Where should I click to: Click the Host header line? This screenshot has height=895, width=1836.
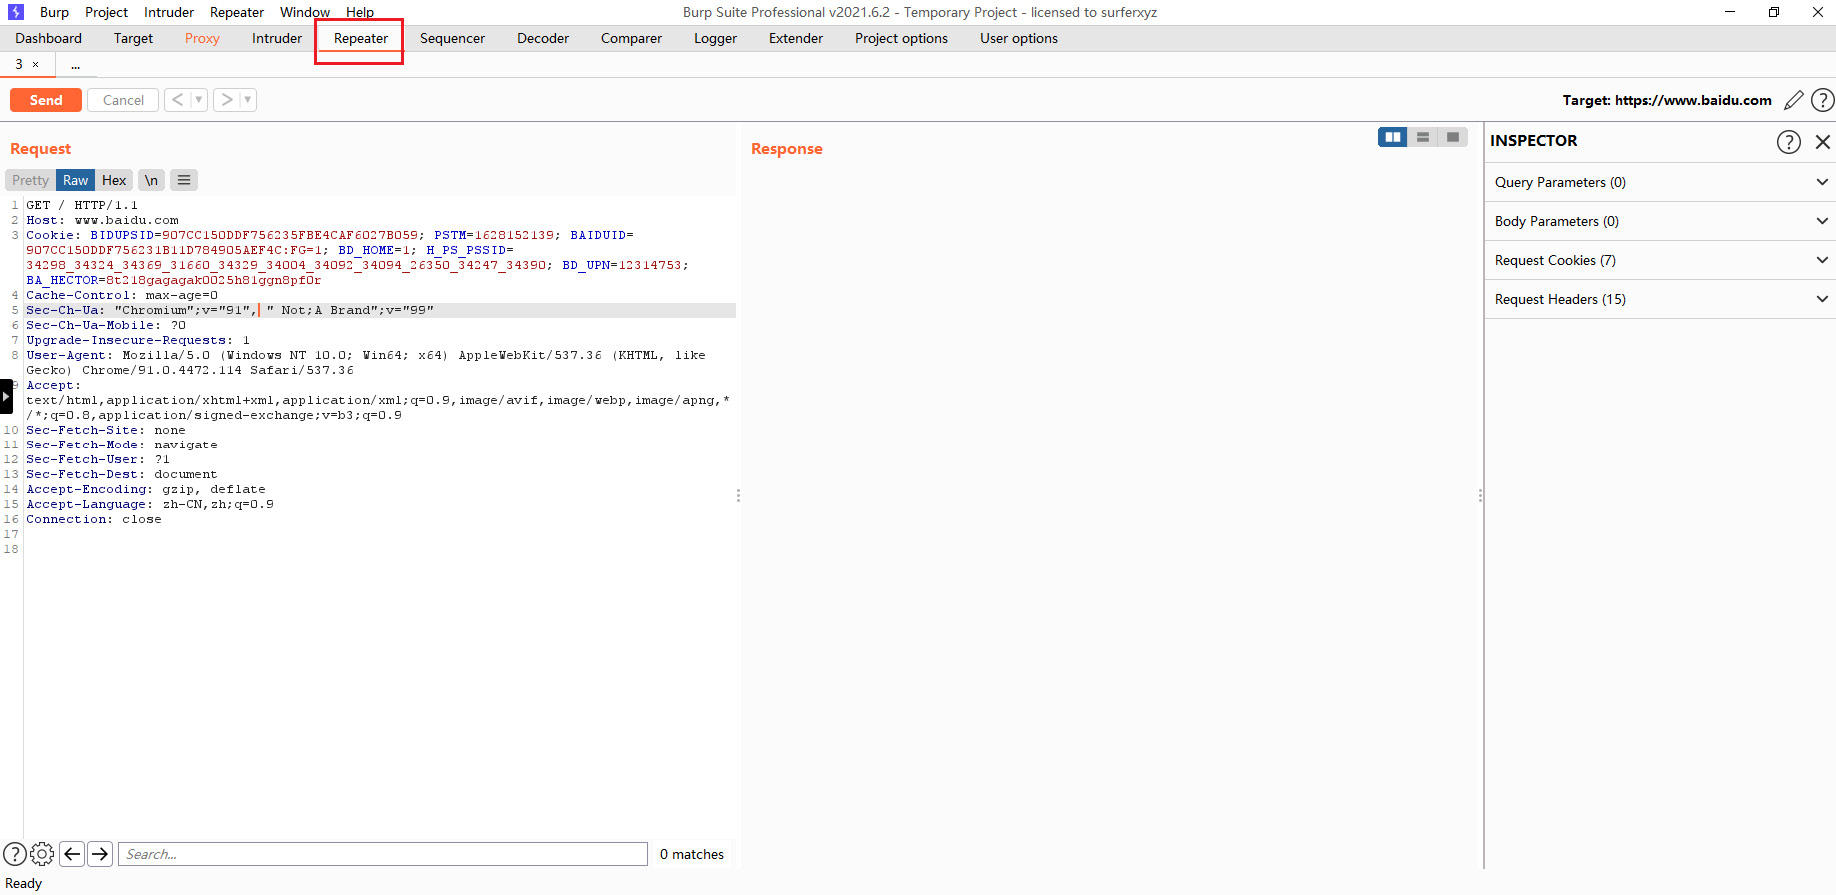[x=103, y=220]
